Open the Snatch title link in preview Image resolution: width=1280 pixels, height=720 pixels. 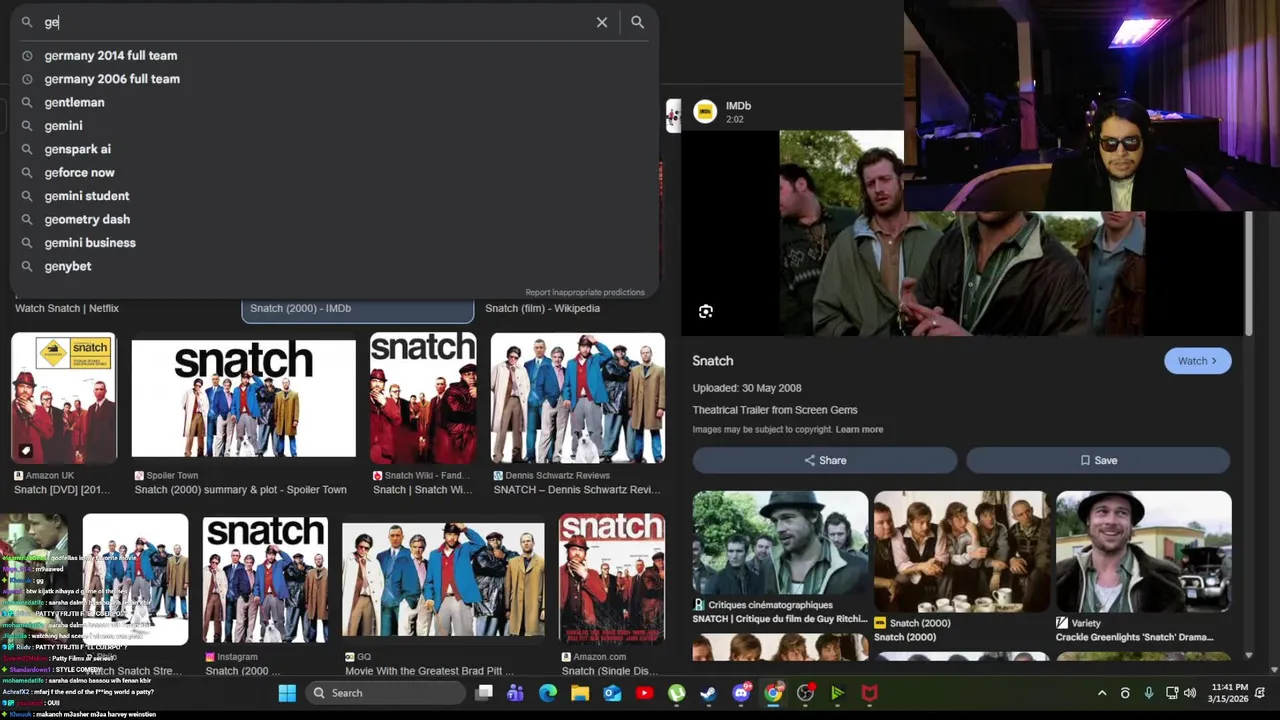coord(713,361)
